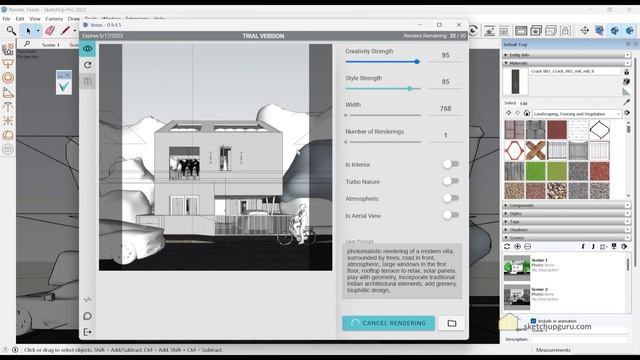This screenshot has height=360, width=640.
Task: Click the first blue cube extension icon
Action: click(600, 31)
